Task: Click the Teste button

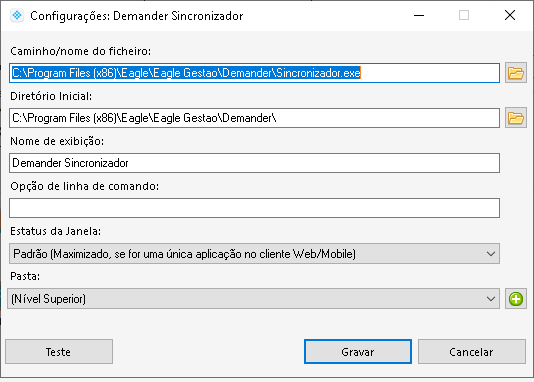Action: click(59, 352)
